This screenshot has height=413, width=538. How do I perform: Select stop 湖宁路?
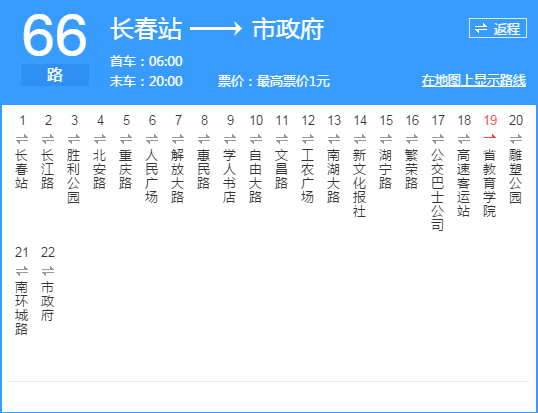click(x=386, y=169)
